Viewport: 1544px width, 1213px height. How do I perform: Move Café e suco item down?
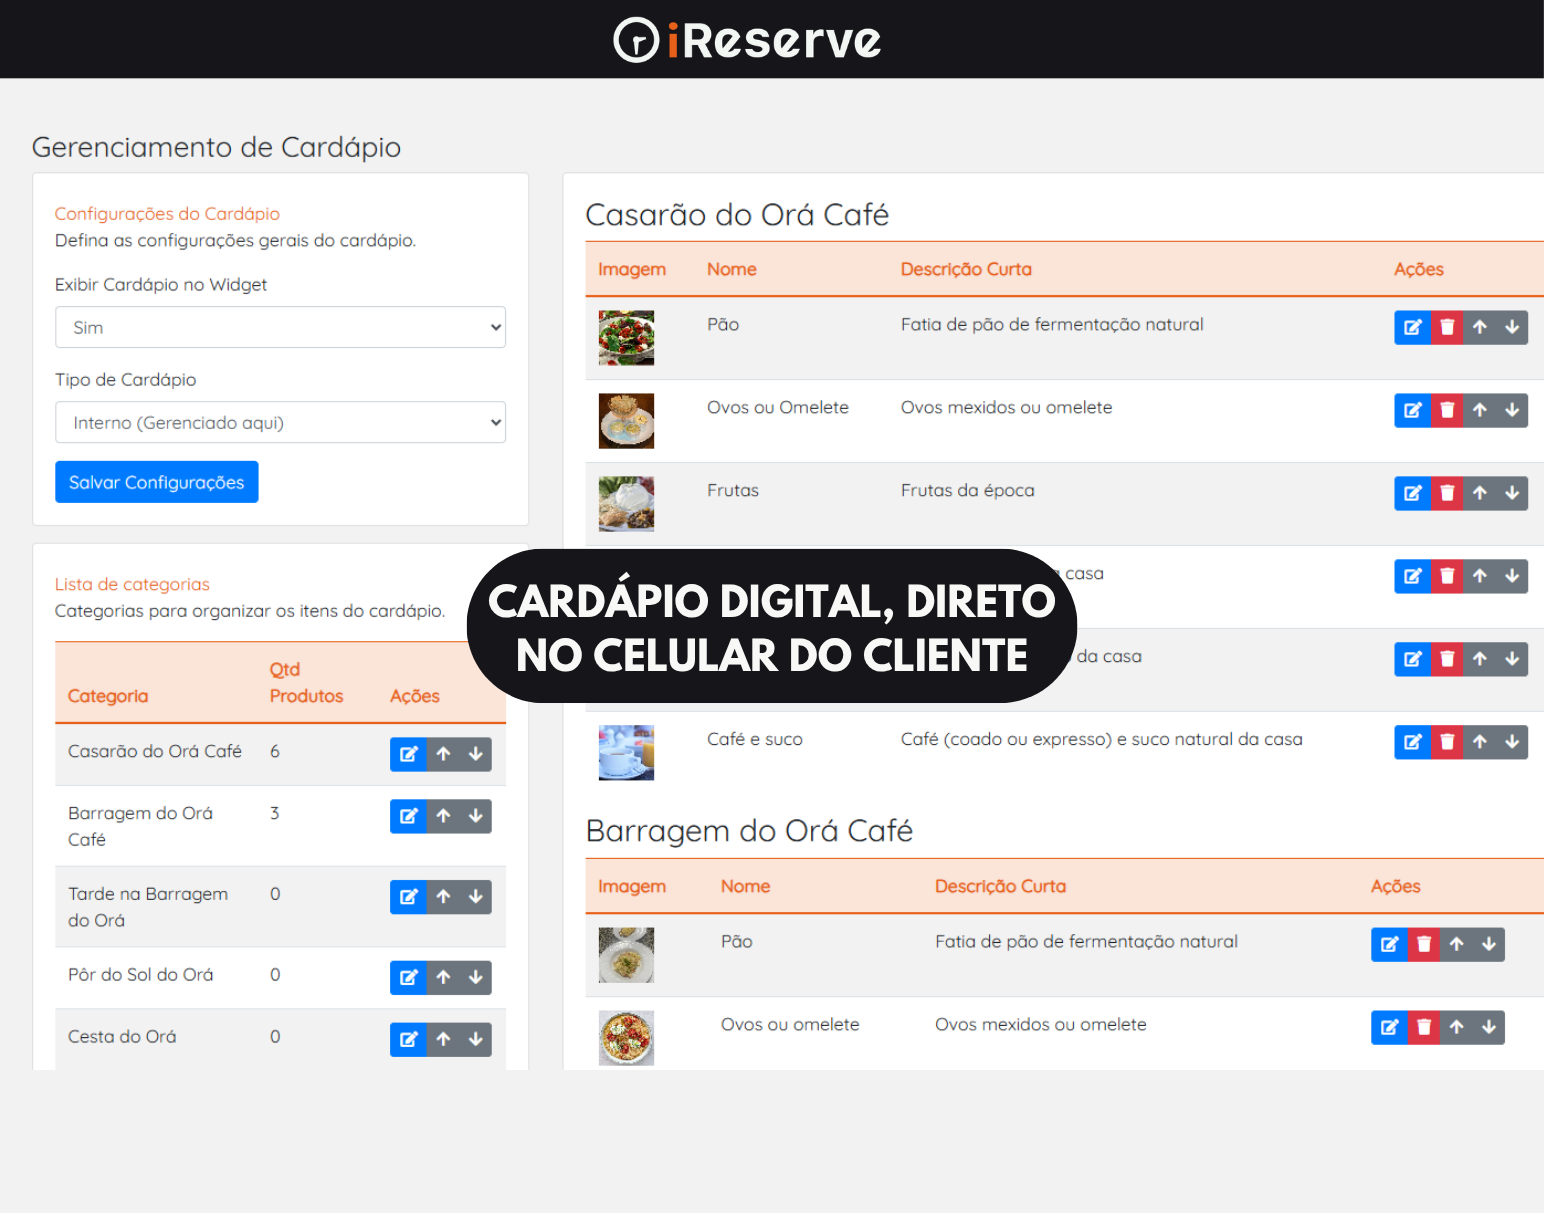click(1512, 743)
